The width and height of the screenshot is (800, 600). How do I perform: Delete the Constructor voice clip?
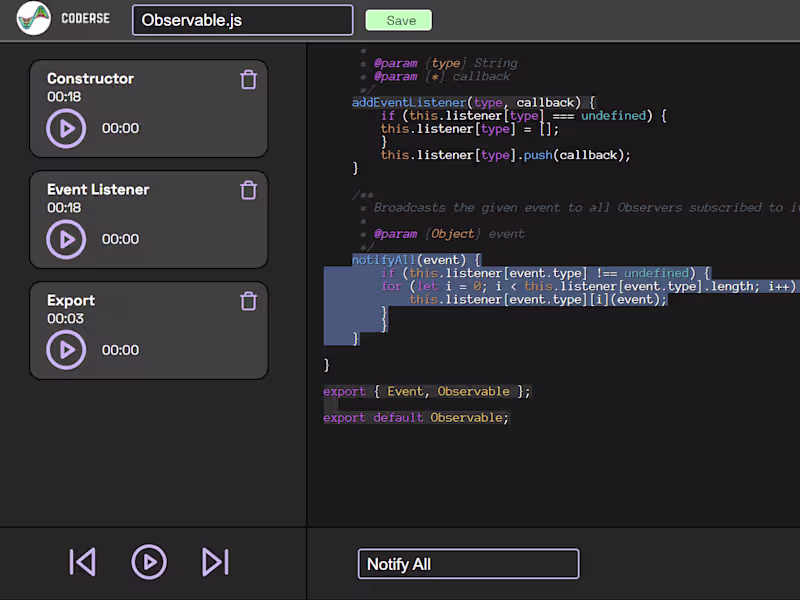248,79
